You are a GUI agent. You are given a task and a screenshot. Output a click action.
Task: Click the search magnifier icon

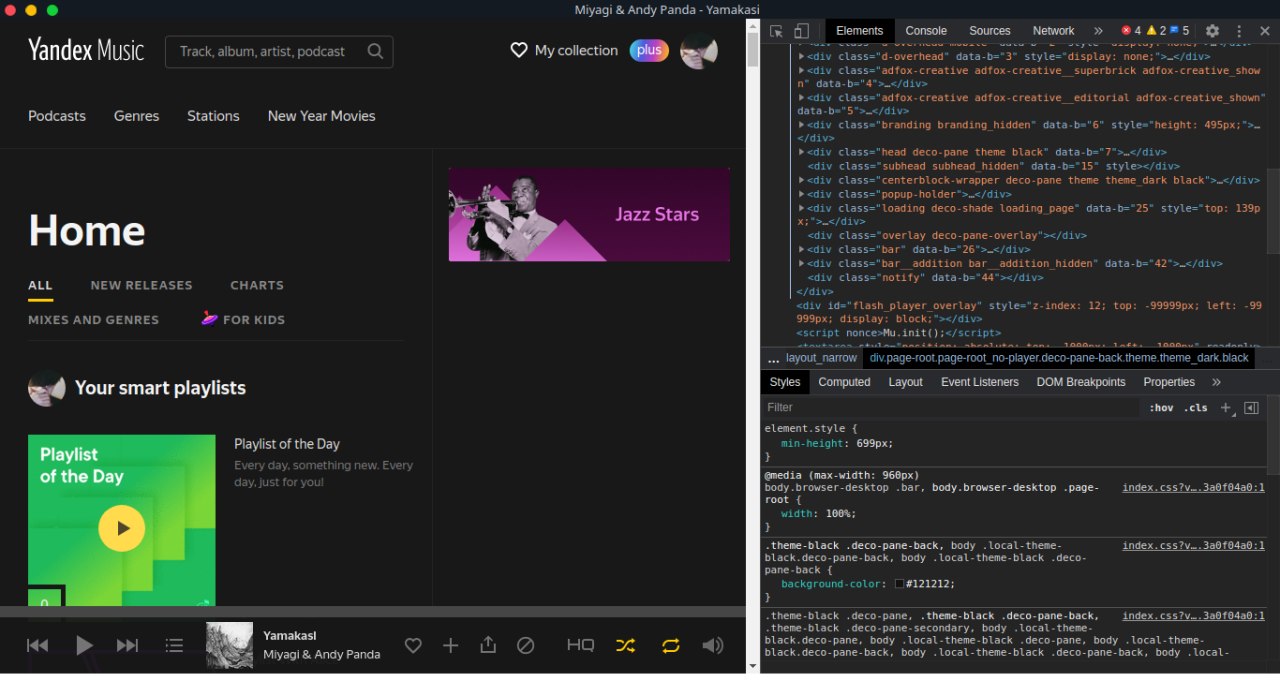coord(375,51)
